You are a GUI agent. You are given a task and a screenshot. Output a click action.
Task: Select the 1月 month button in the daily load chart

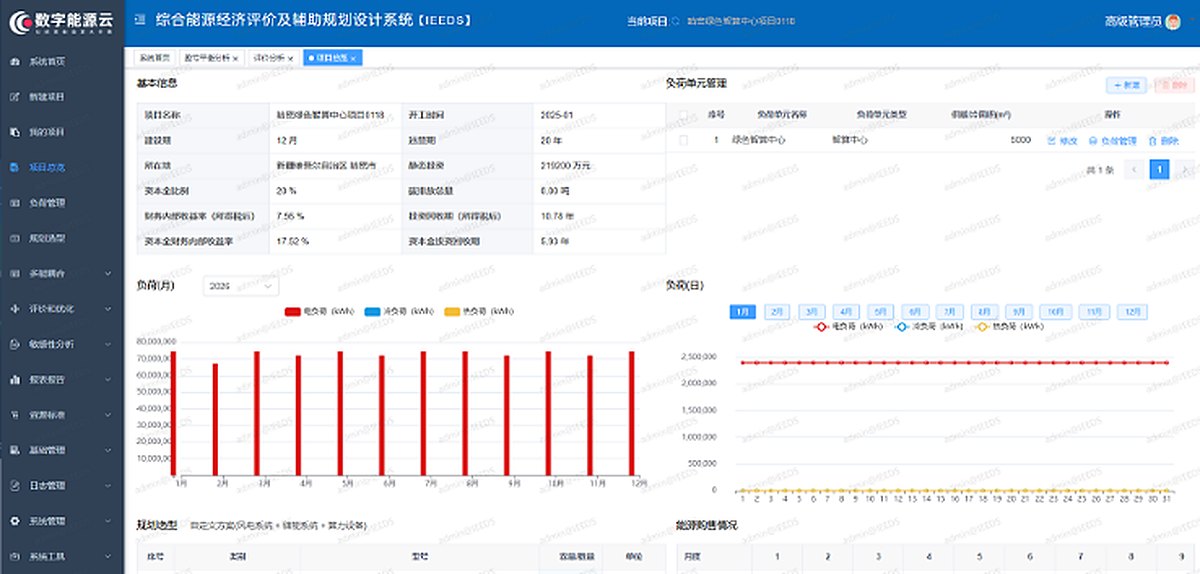743,312
